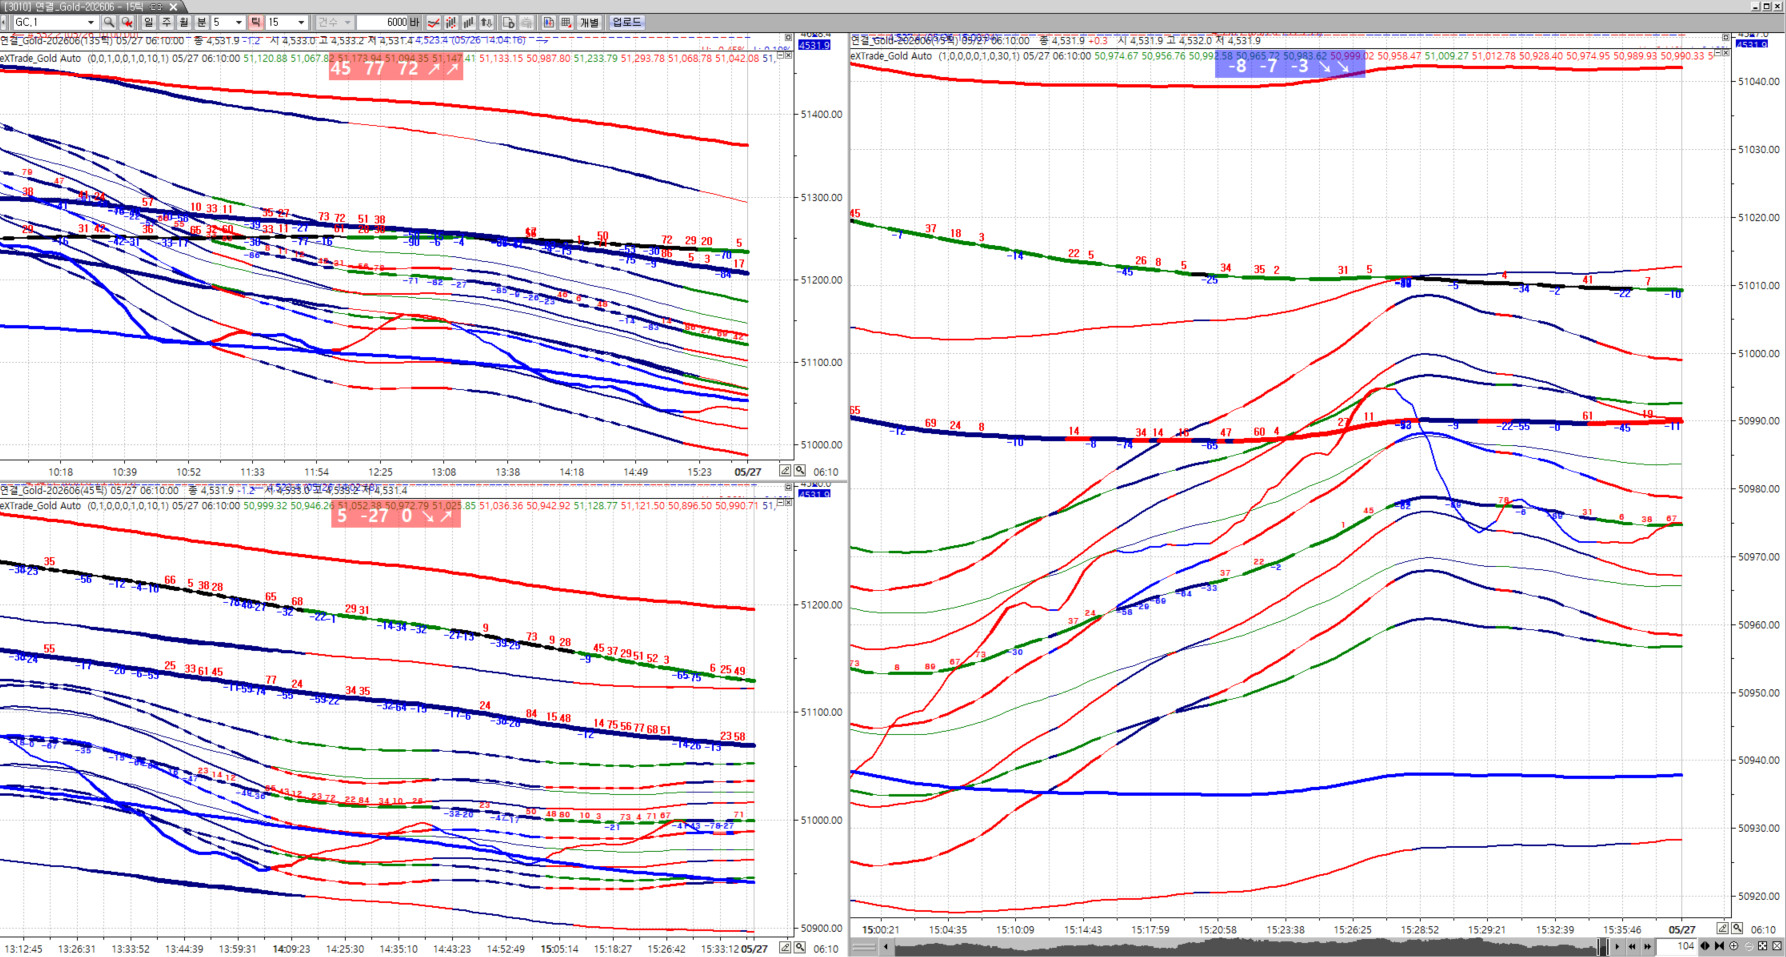Click the crossed-box reset icon bottom right
This screenshot has height=957, width=1786.
pyautogui.click(x=1777, y=946)
